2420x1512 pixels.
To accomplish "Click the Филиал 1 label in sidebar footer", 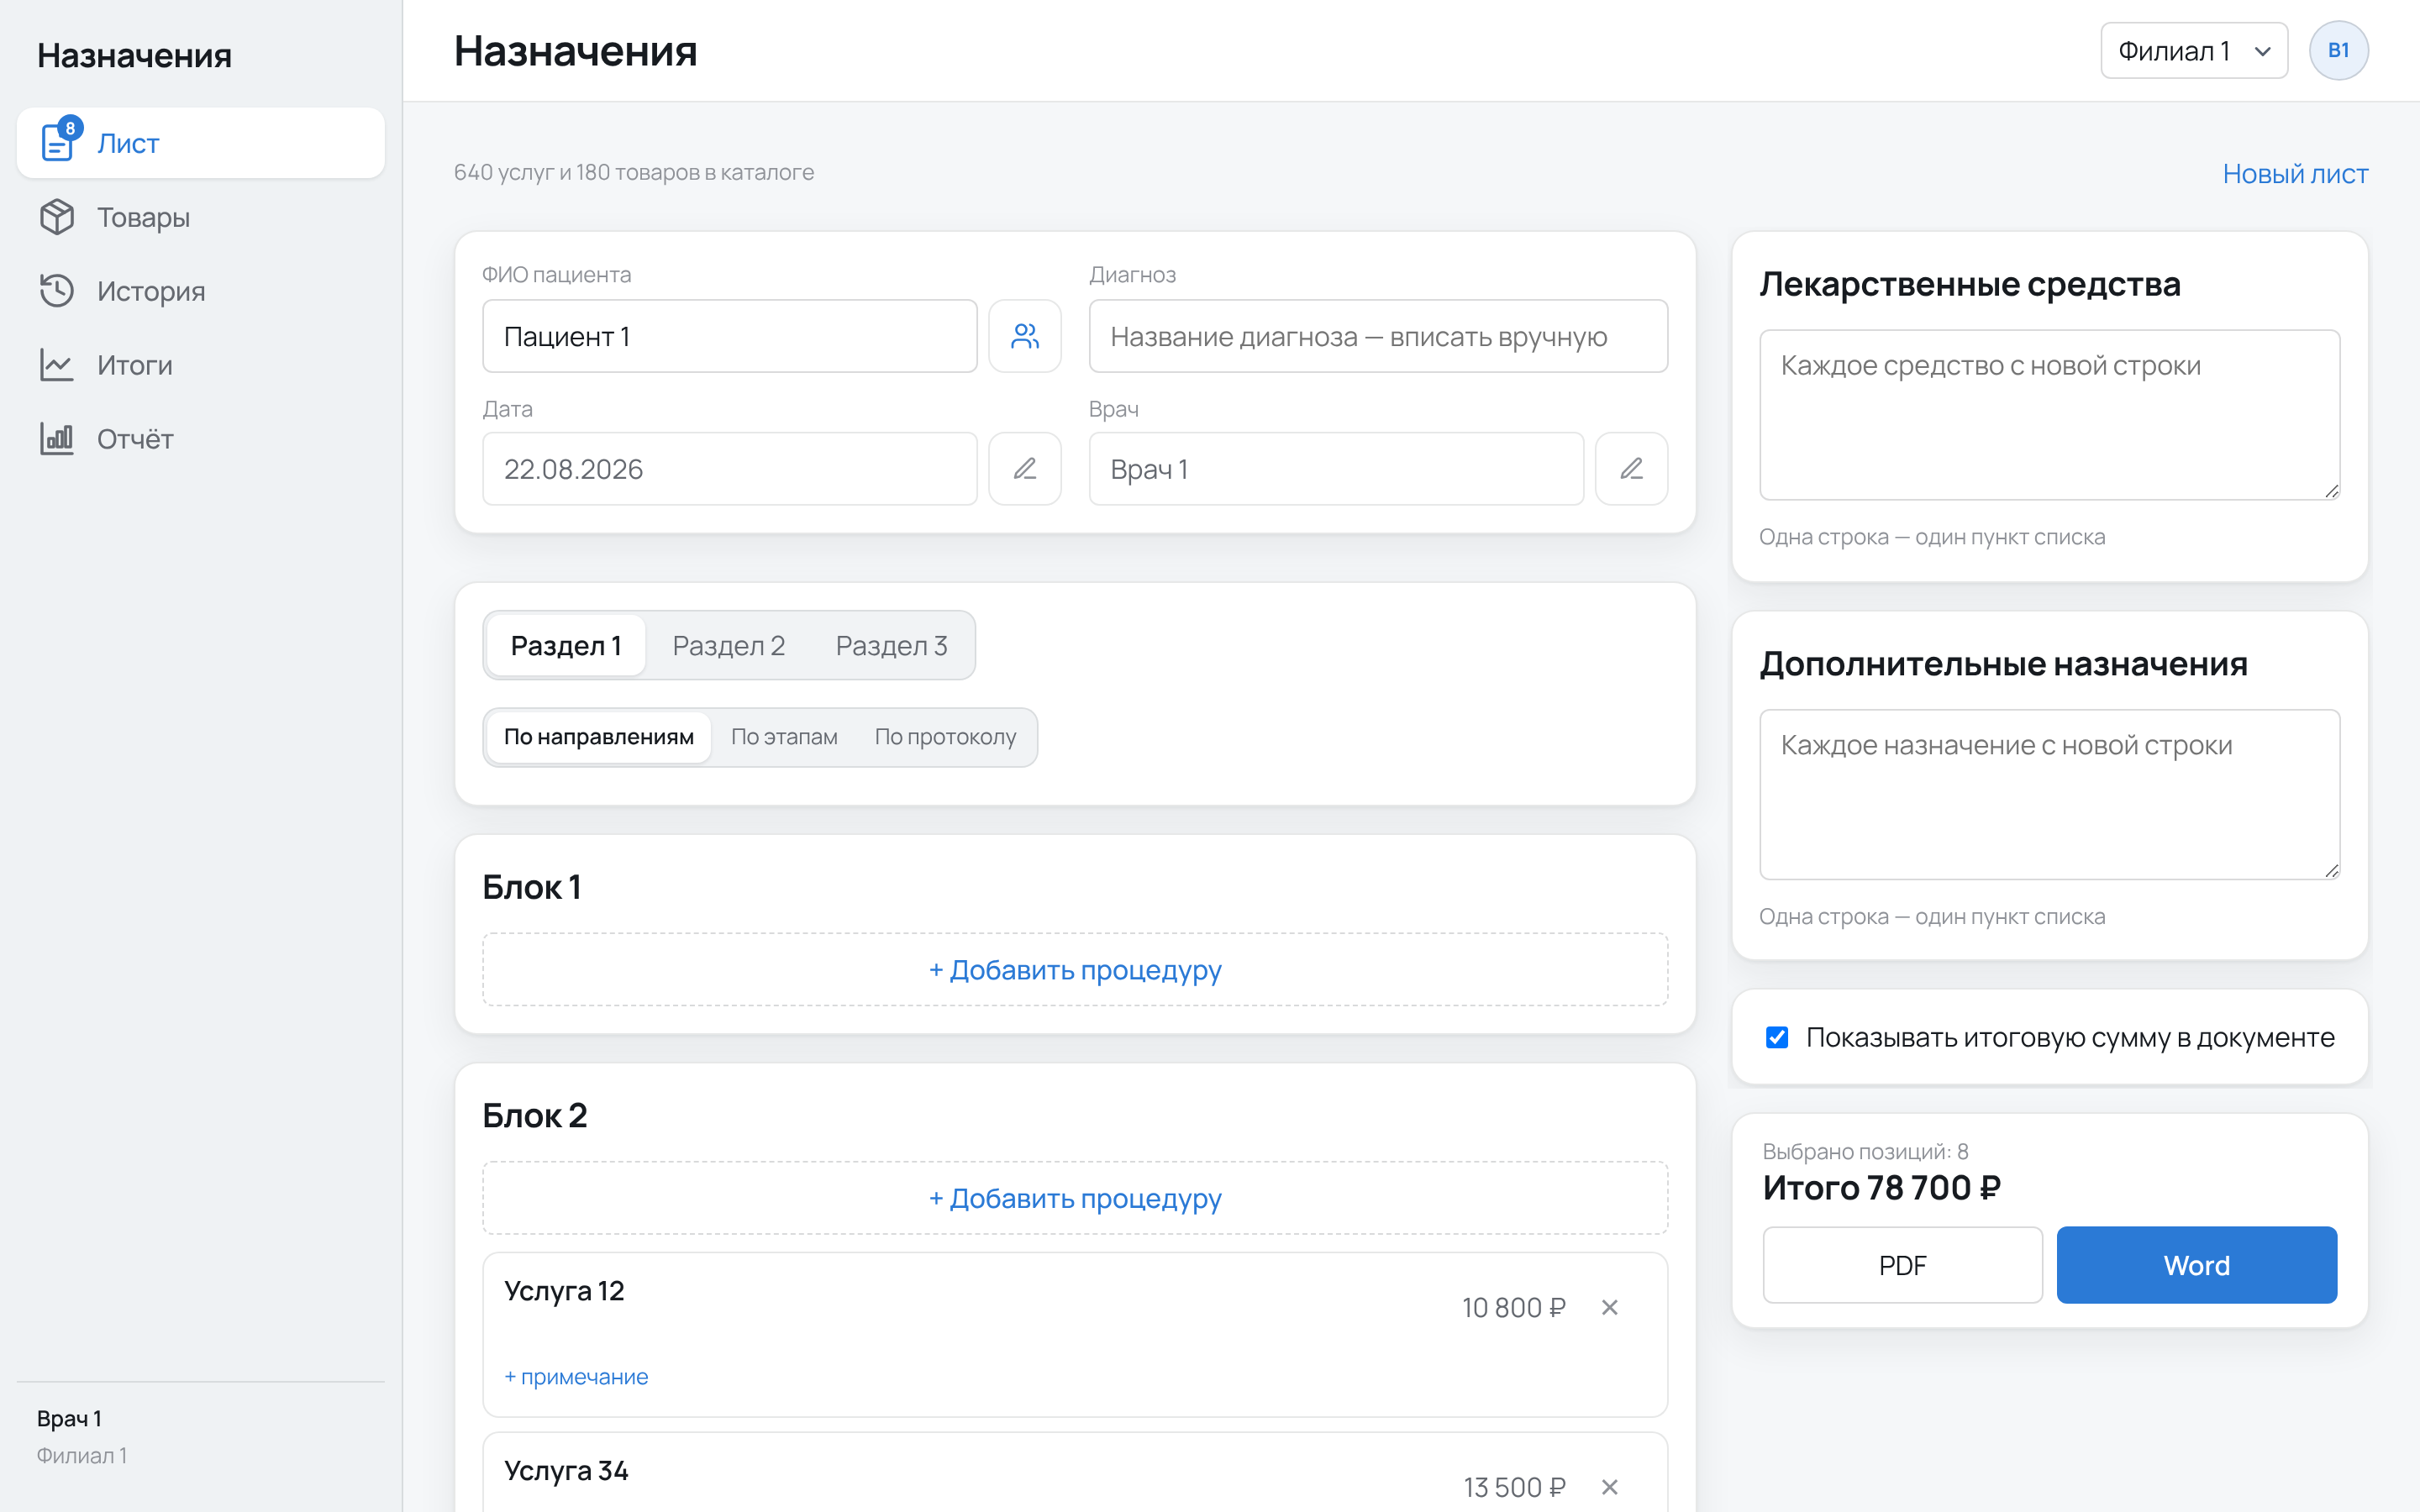I will pyautogui.click(x=81, y=1455).
